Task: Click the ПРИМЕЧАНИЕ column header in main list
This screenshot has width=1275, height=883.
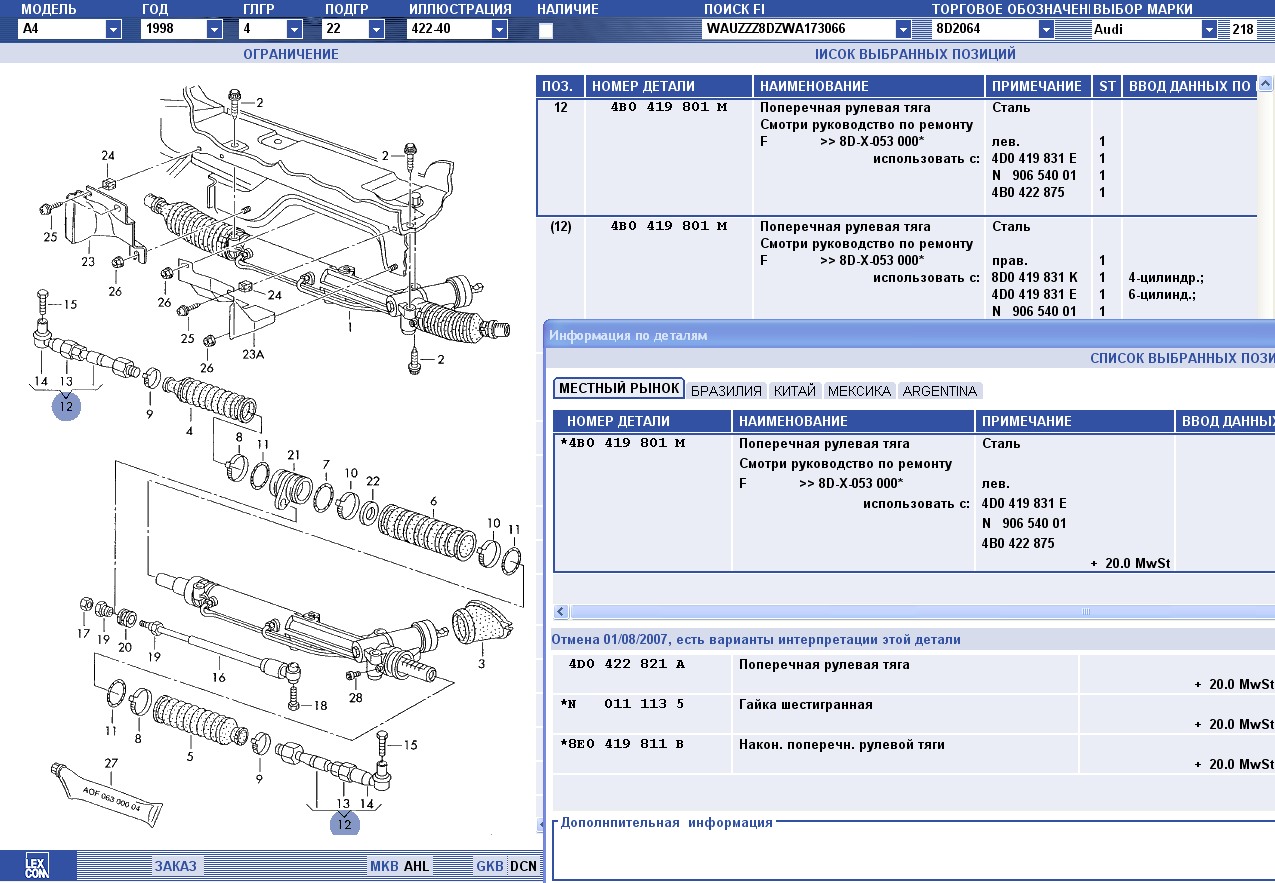Action: click(x=1039, y=86)
